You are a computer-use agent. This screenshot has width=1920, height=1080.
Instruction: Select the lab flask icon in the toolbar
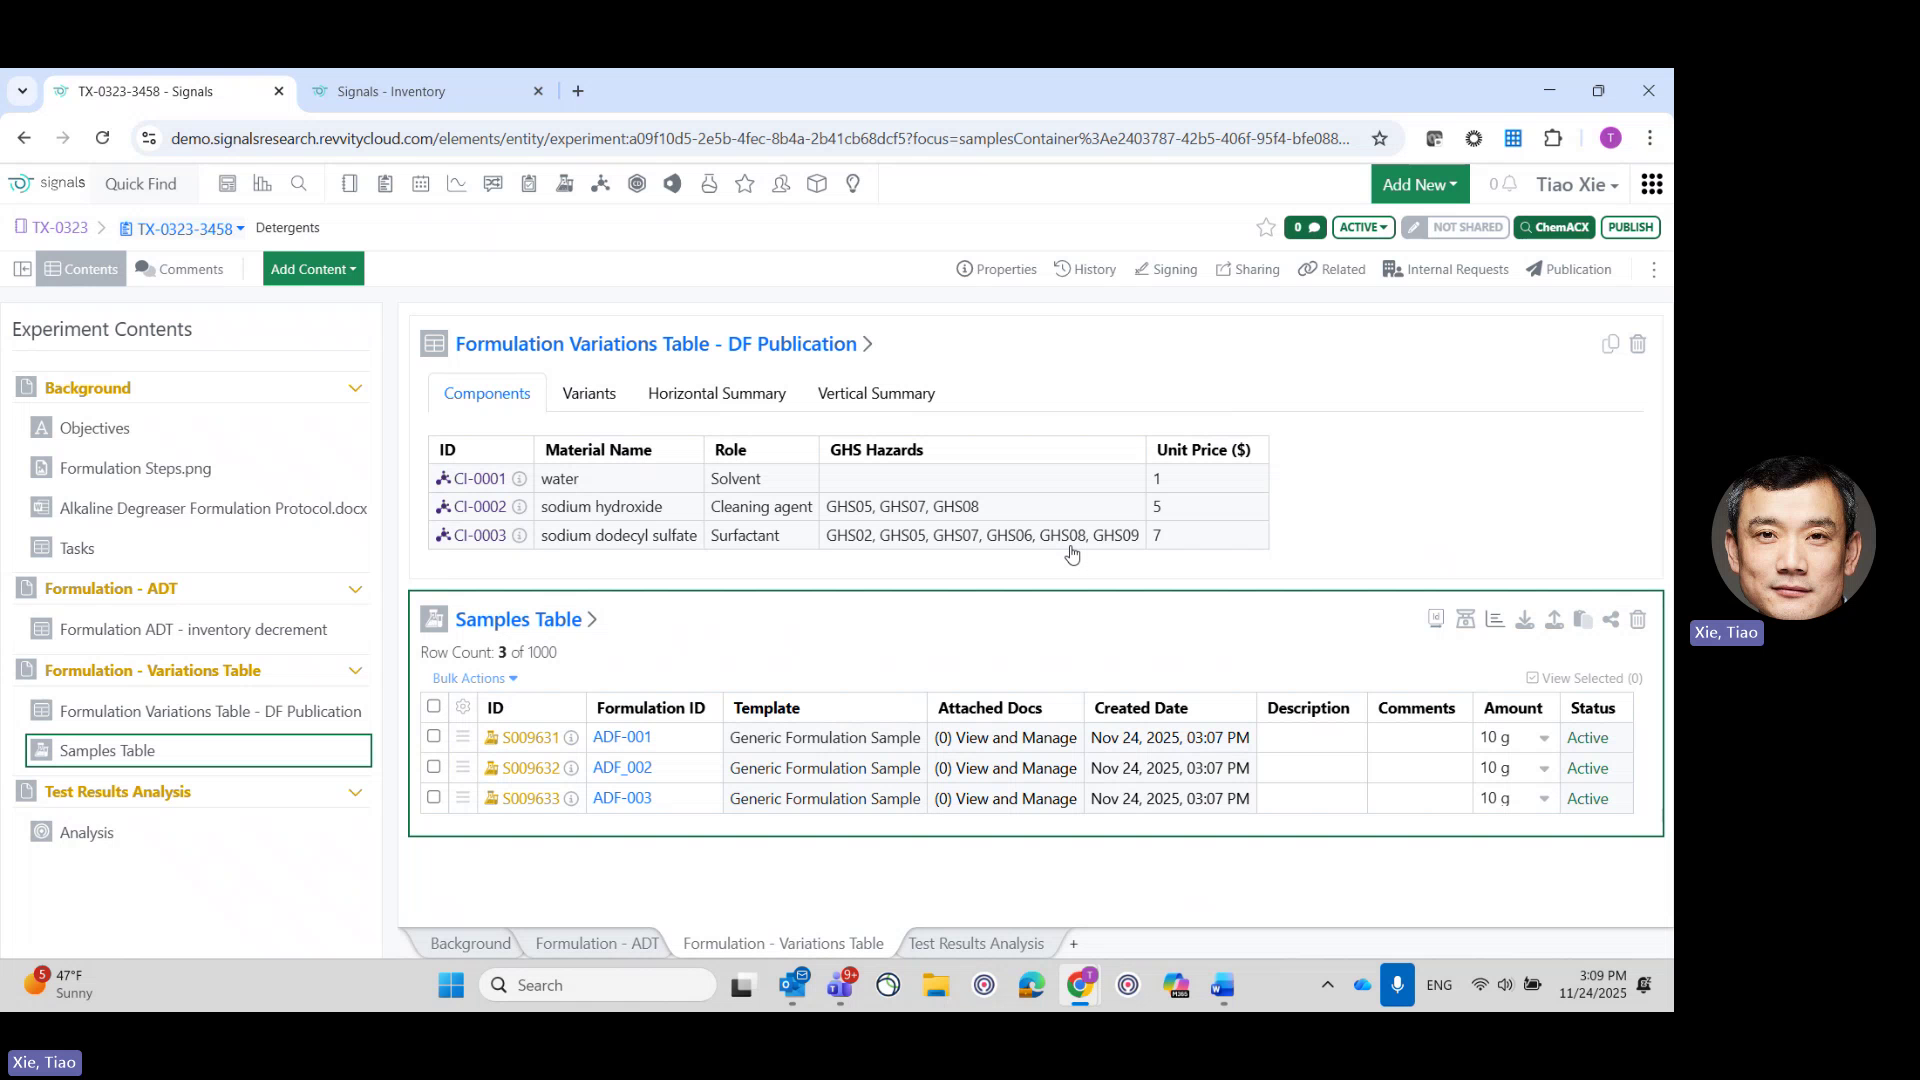[x=709, y=183]
